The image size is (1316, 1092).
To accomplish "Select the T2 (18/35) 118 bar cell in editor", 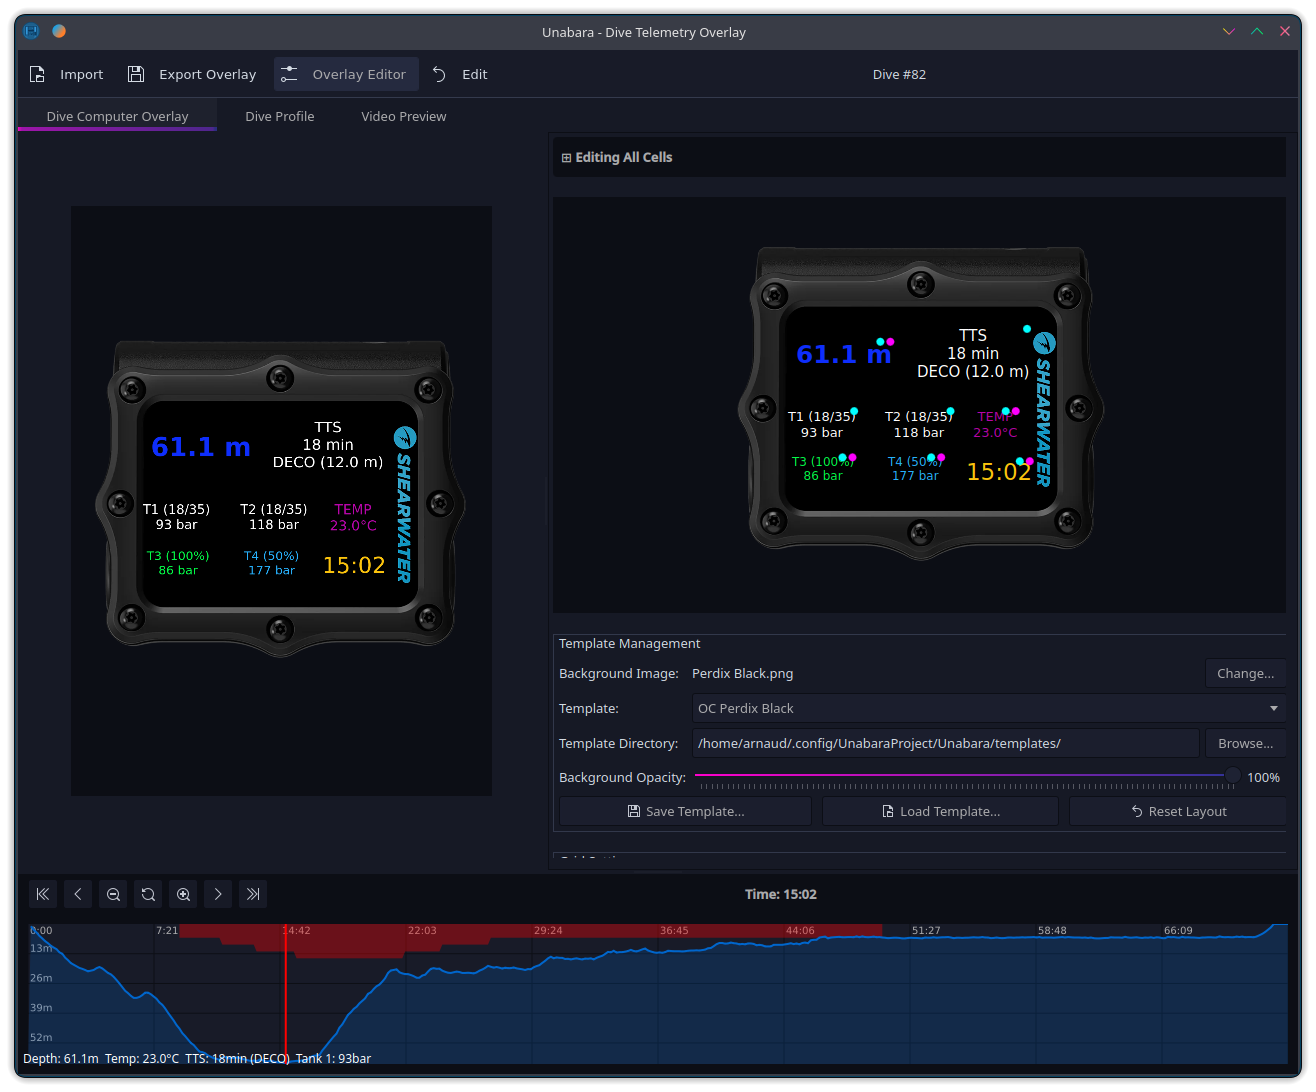I will [x=918, y=424].
